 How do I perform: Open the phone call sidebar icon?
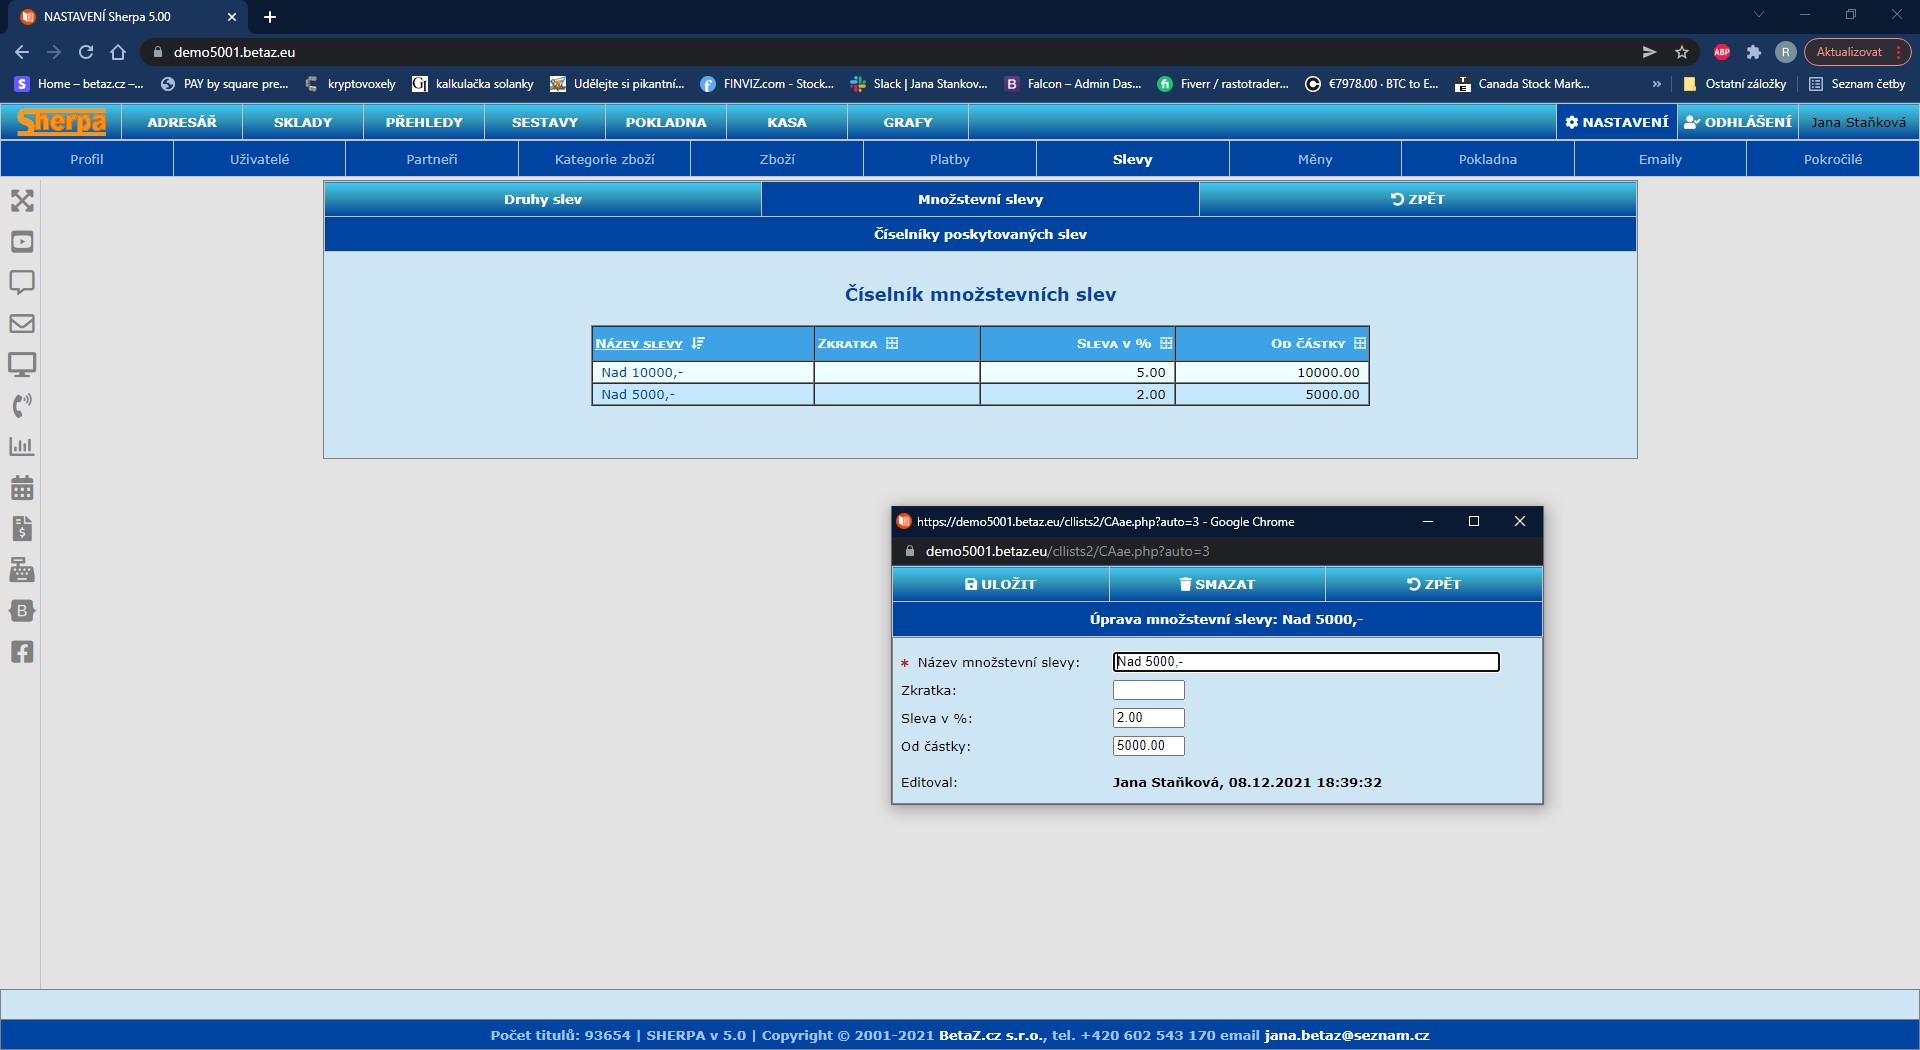coord(22,405)
